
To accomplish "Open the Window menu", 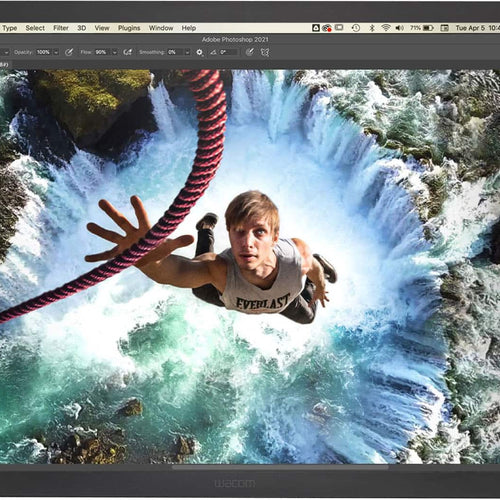I will coord(161,28).
